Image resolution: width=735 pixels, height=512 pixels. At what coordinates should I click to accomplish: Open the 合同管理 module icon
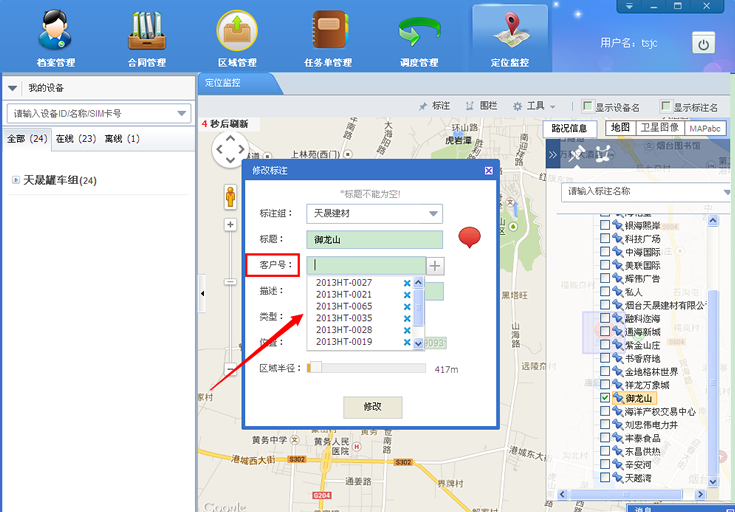[x=146, y=32]
